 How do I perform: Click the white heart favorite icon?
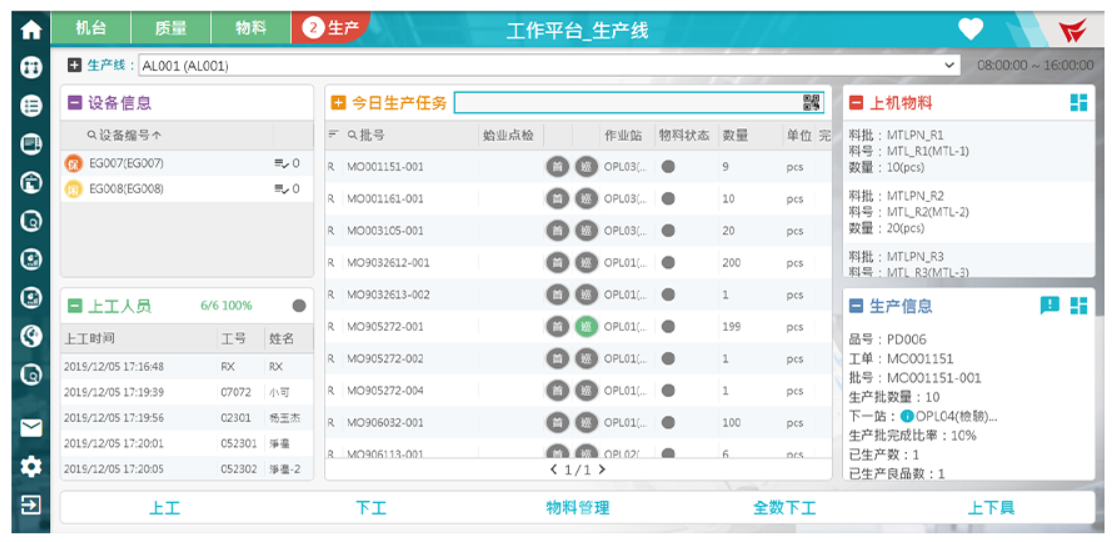pos(970,29)
